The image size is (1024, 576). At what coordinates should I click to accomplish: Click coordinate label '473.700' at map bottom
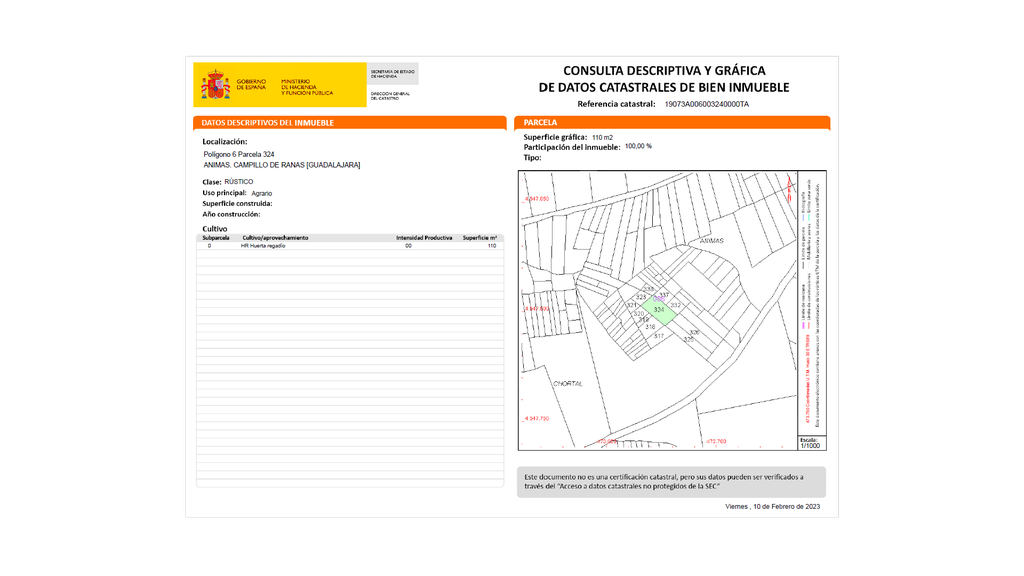pyautogui.click(x=716, y=441)
